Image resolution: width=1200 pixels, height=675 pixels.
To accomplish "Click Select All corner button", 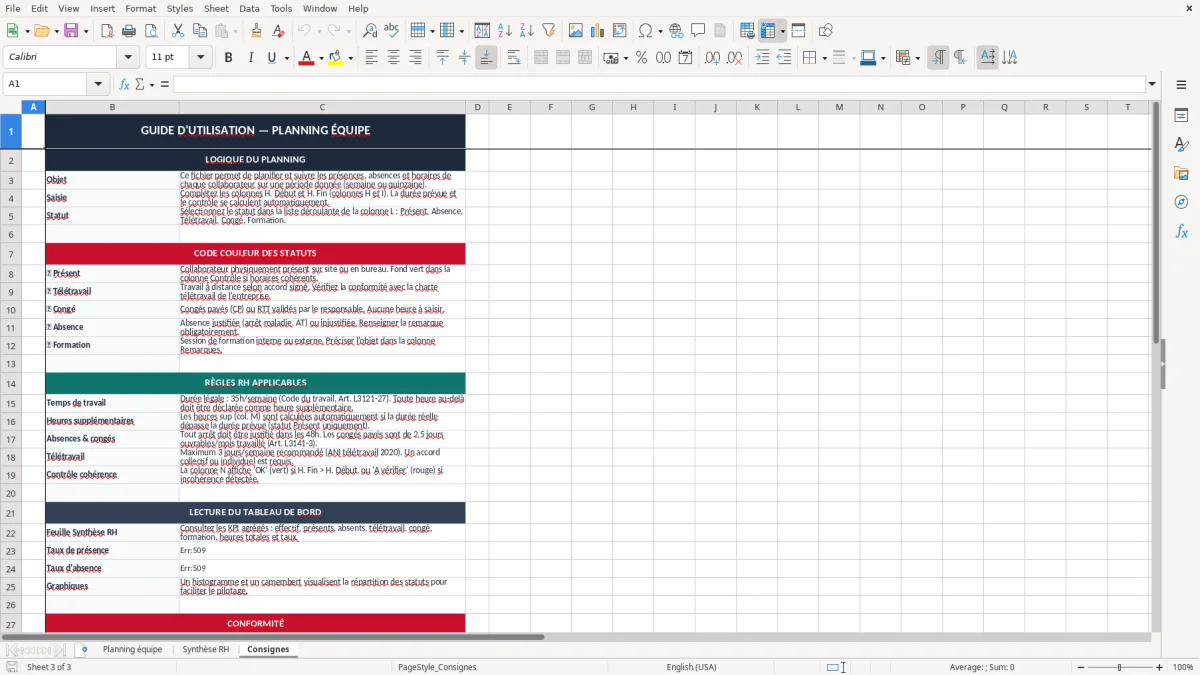I will (x=11, y=107).
